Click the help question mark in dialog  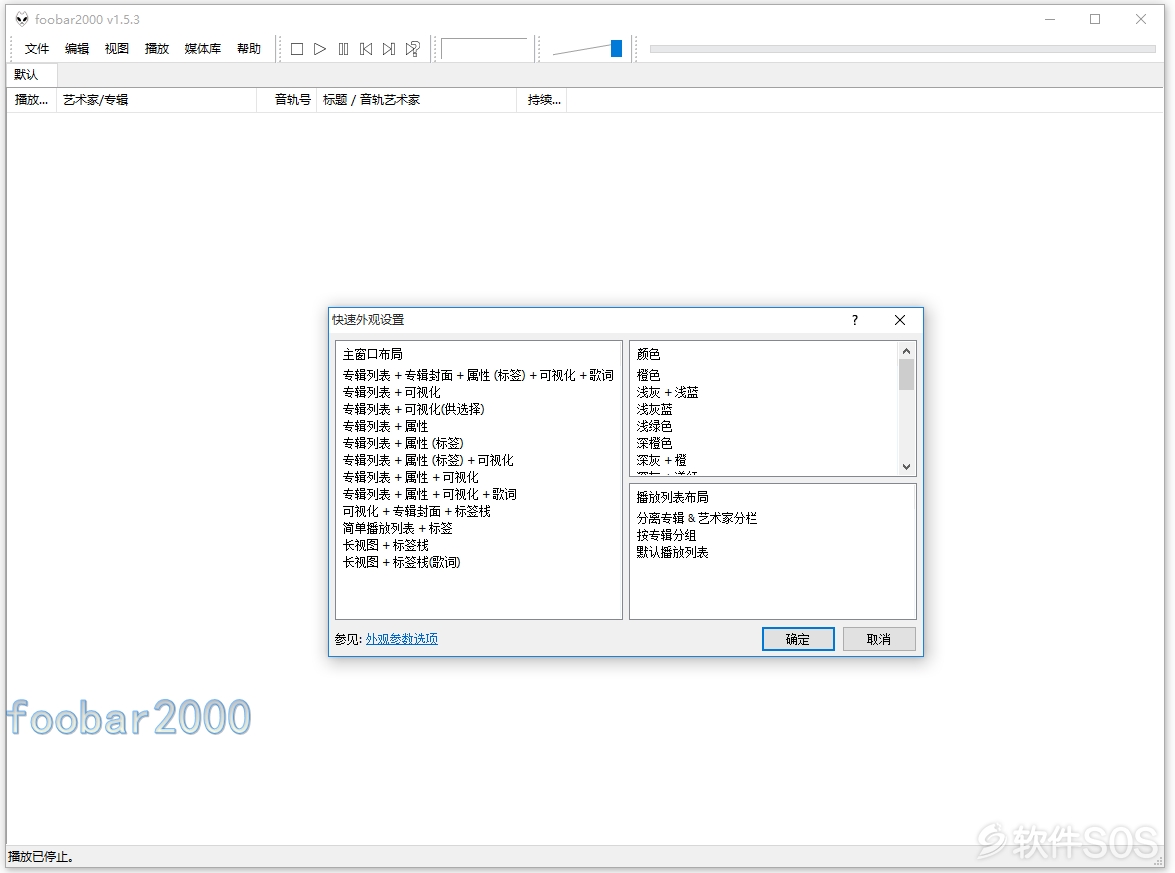(x=854, y=320)
